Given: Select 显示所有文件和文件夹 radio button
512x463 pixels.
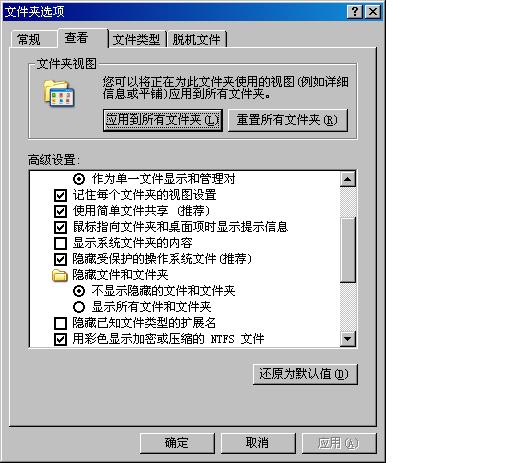Looking at the screenshot, I should [x=79, y=307].
